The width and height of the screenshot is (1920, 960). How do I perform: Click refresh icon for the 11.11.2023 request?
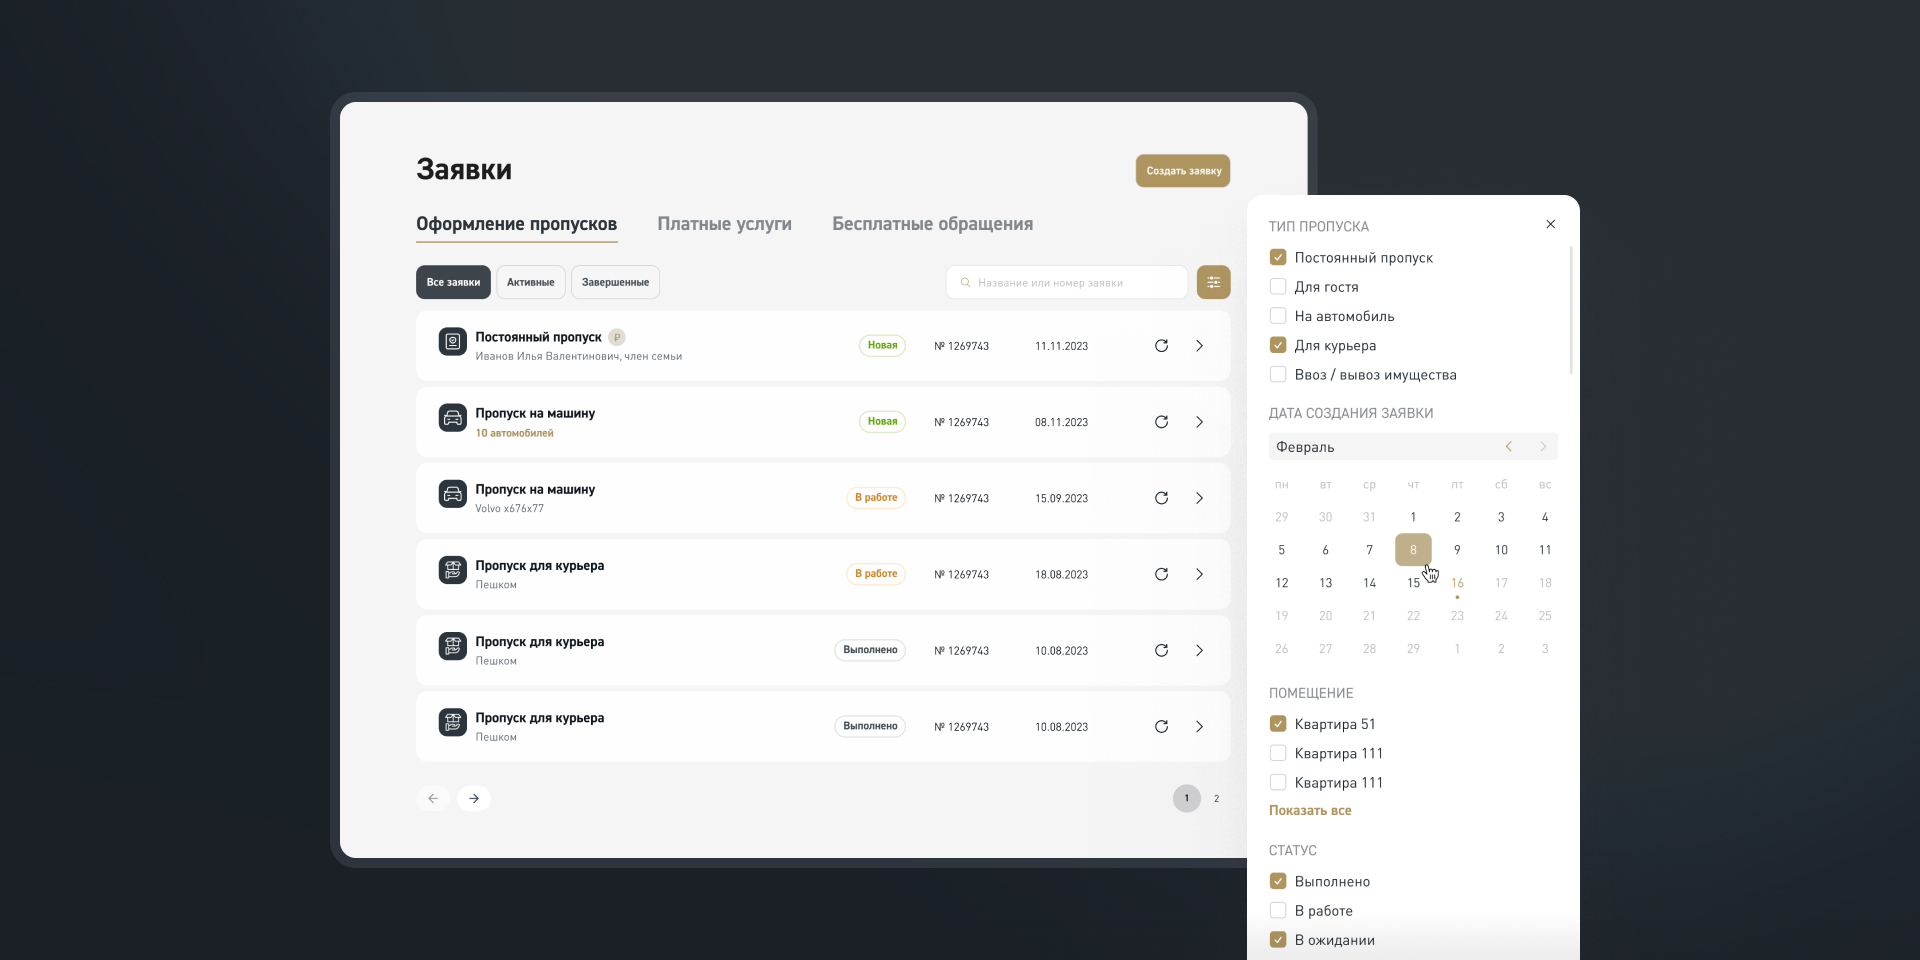coord(1161,346)
